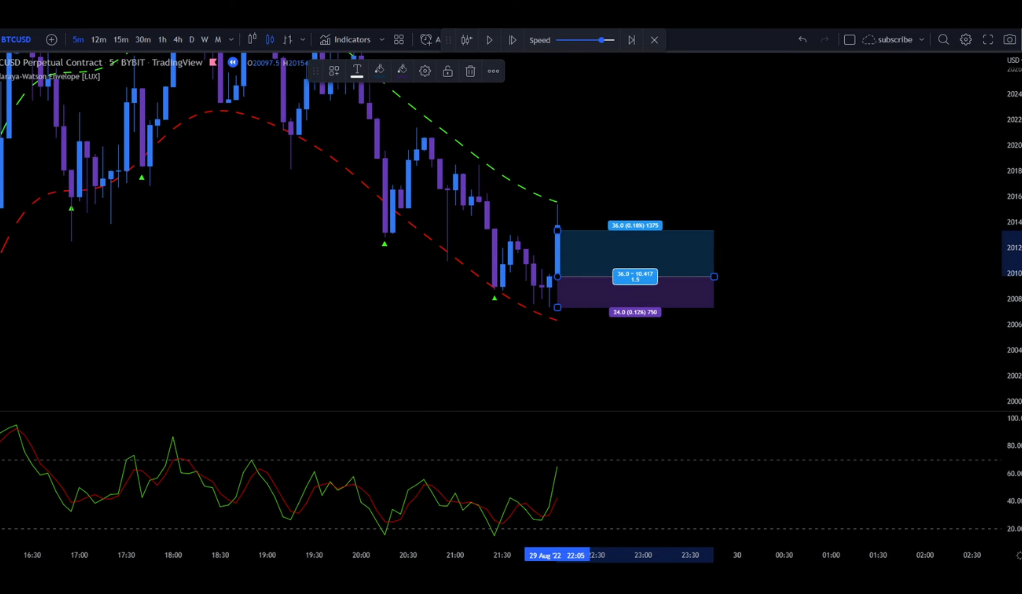
Task: Change profit zone background color bucket
Action: (x=379, y=70)
